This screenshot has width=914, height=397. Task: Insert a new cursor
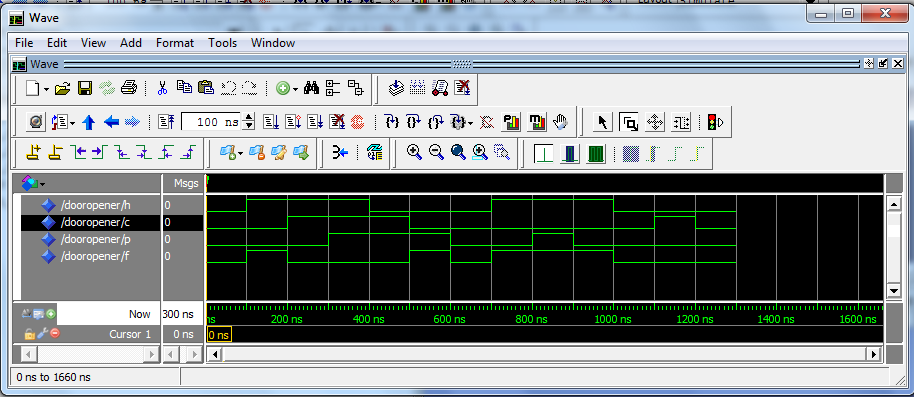pyautogui.click(x=34, y=153)
